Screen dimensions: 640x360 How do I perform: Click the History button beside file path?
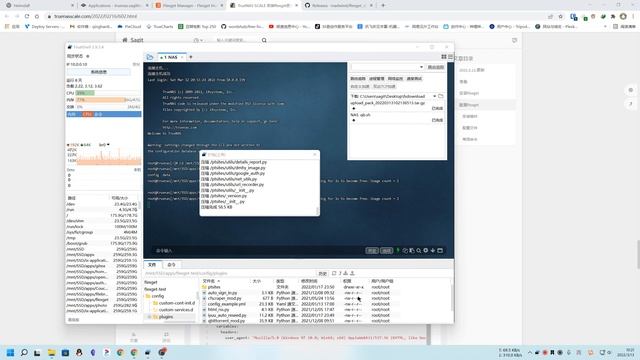click(x=322, y=273)
